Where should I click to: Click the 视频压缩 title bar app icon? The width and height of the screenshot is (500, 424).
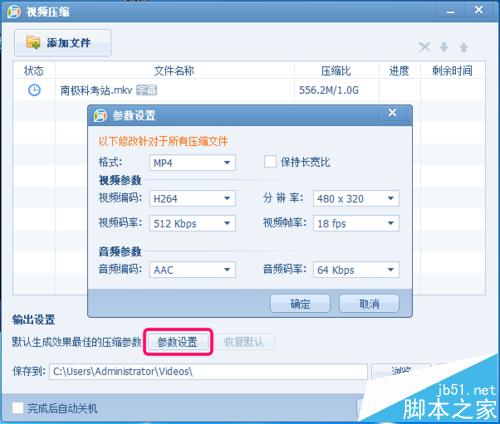point(14,12)
